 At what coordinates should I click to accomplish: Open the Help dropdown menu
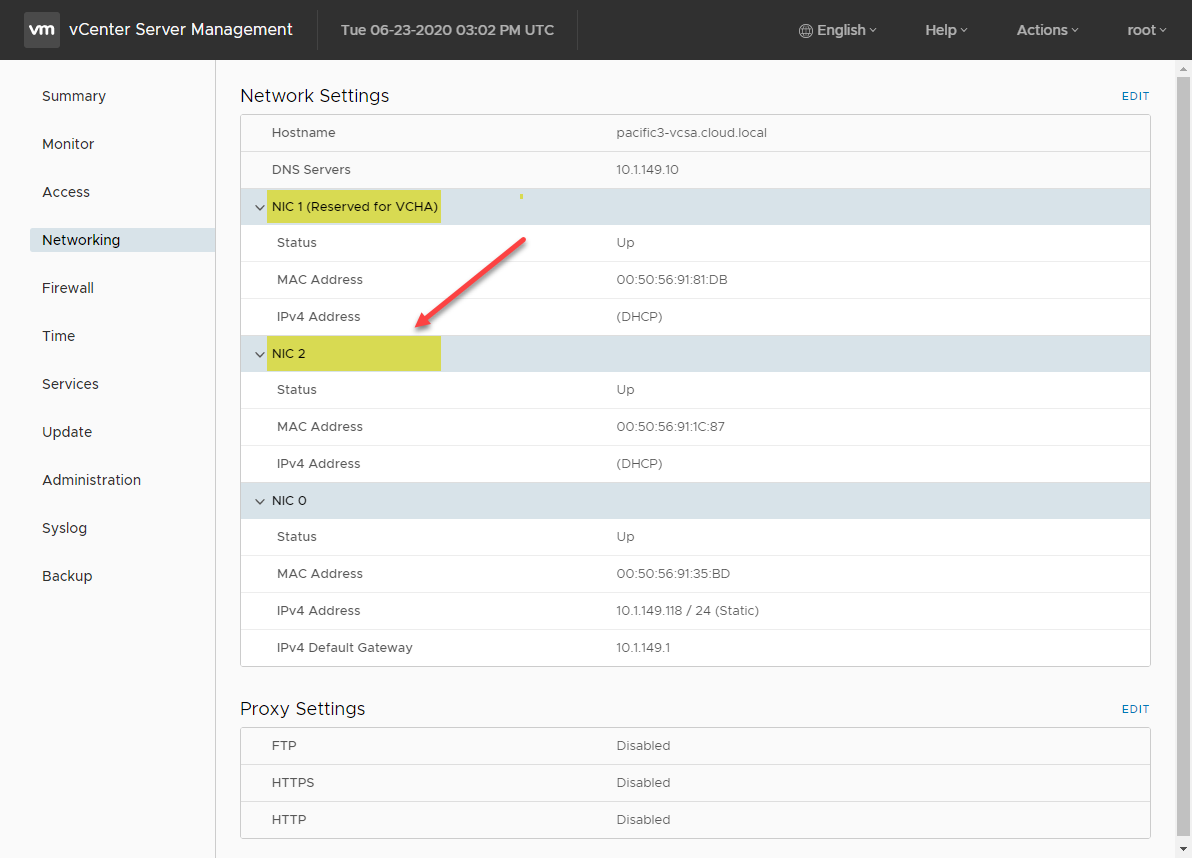946,30
